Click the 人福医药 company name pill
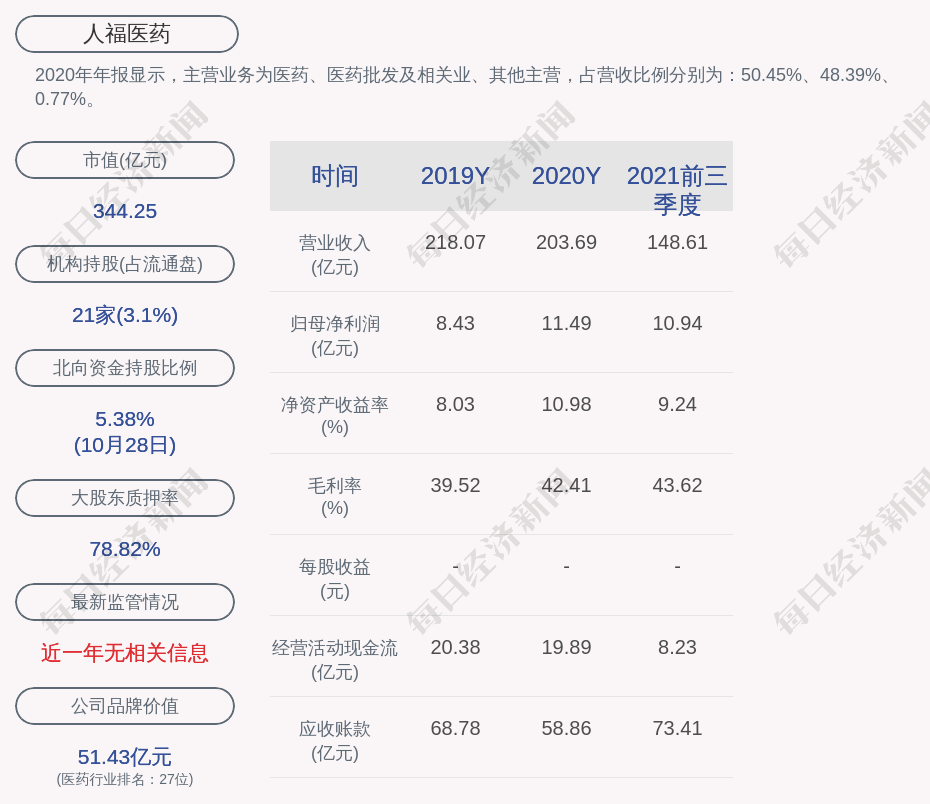Screen dimensions: 930x804 click(126, 34)
